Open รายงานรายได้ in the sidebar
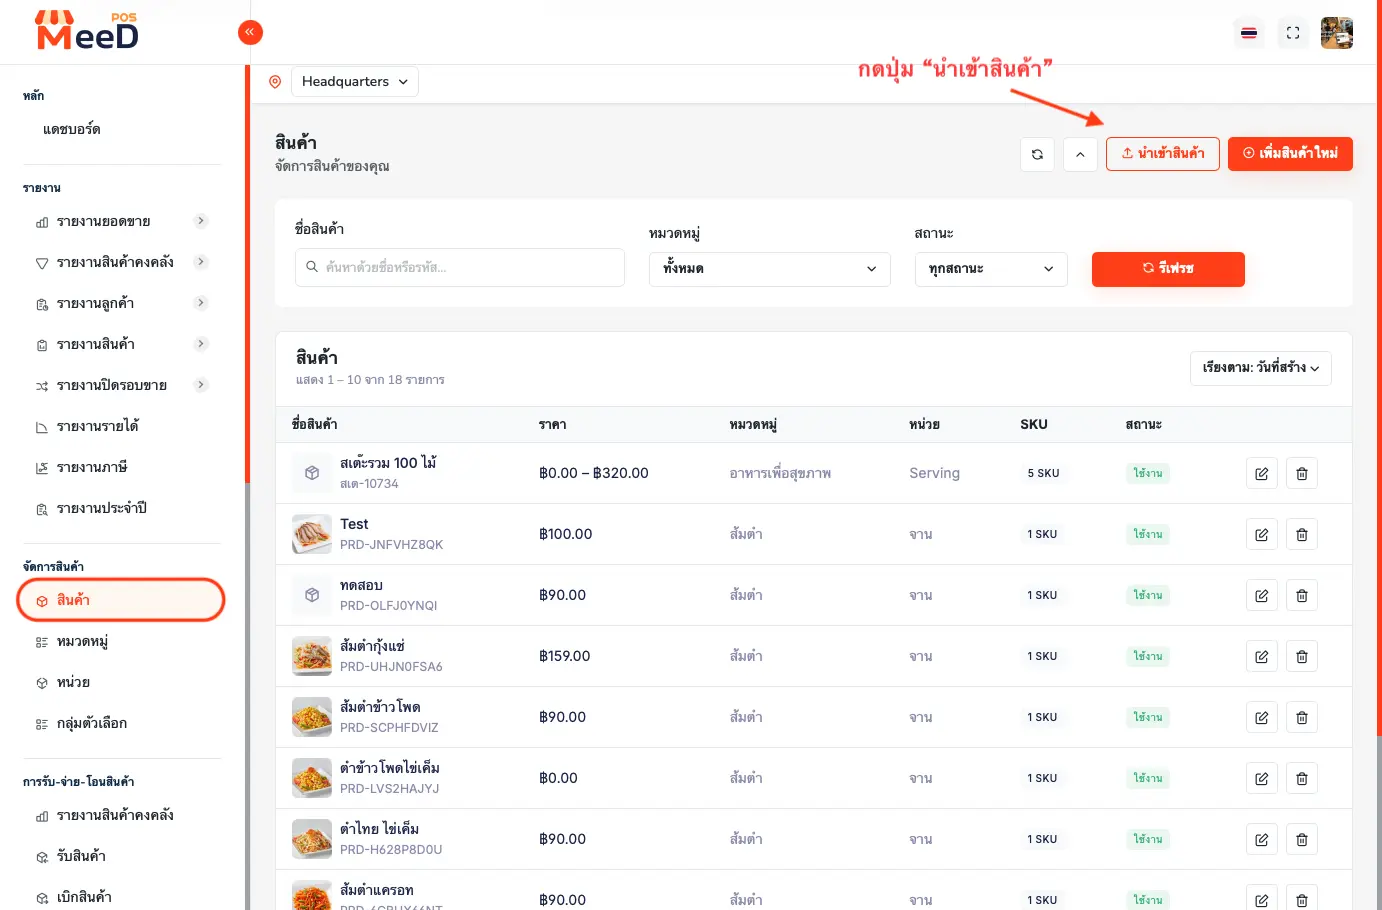 [97, 426]
